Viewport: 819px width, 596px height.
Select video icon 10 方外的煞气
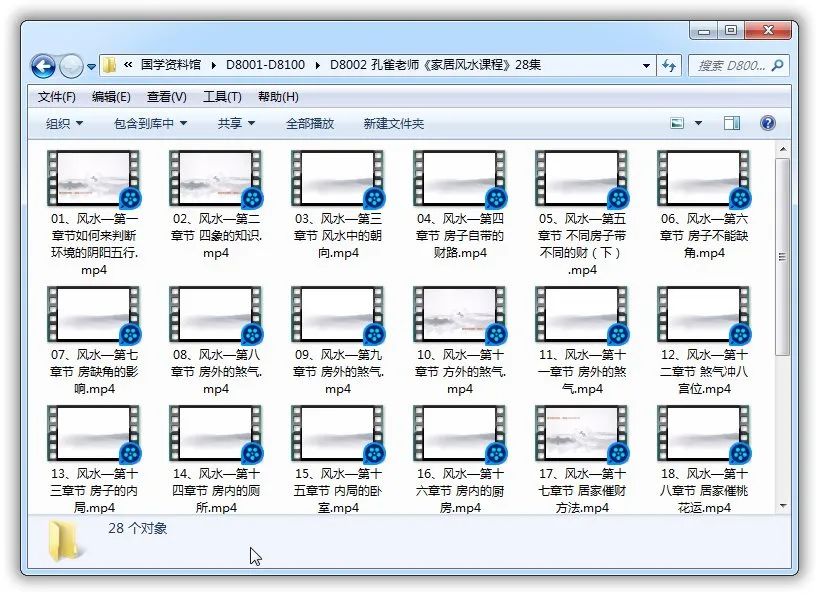click(x=460, y=315)
